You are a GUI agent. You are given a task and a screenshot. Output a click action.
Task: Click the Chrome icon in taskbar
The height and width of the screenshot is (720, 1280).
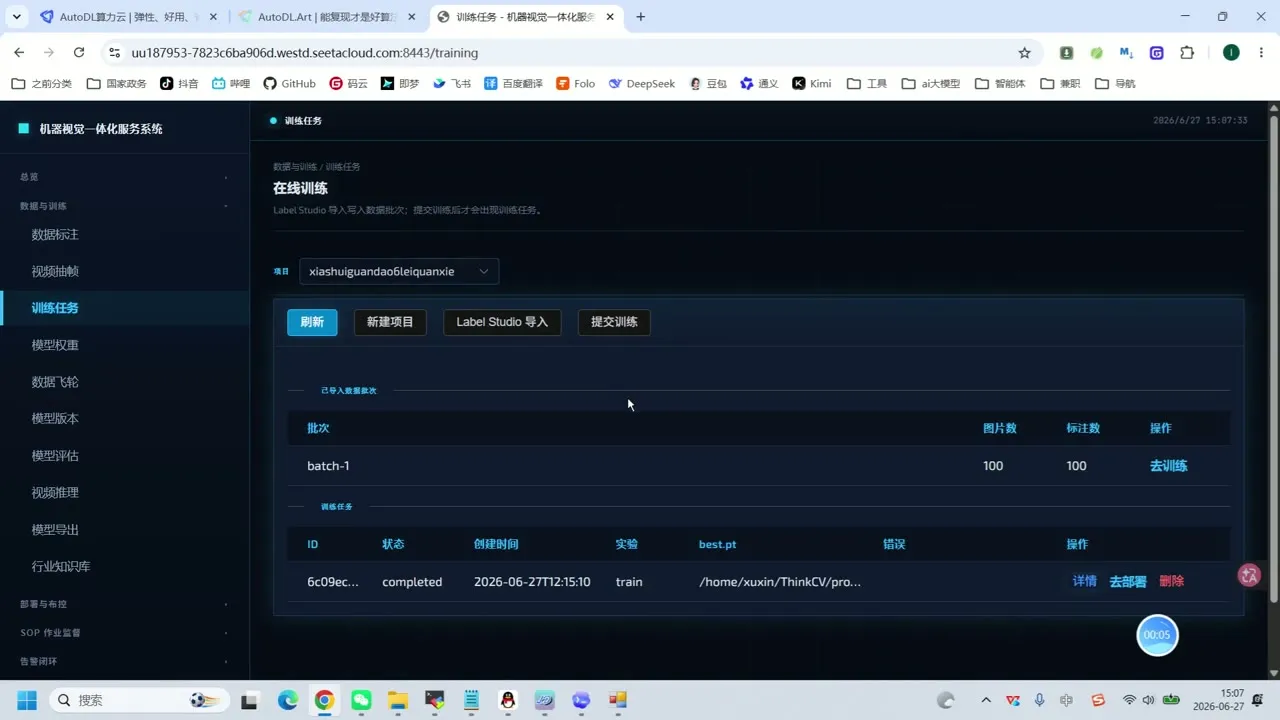(324, 700)
